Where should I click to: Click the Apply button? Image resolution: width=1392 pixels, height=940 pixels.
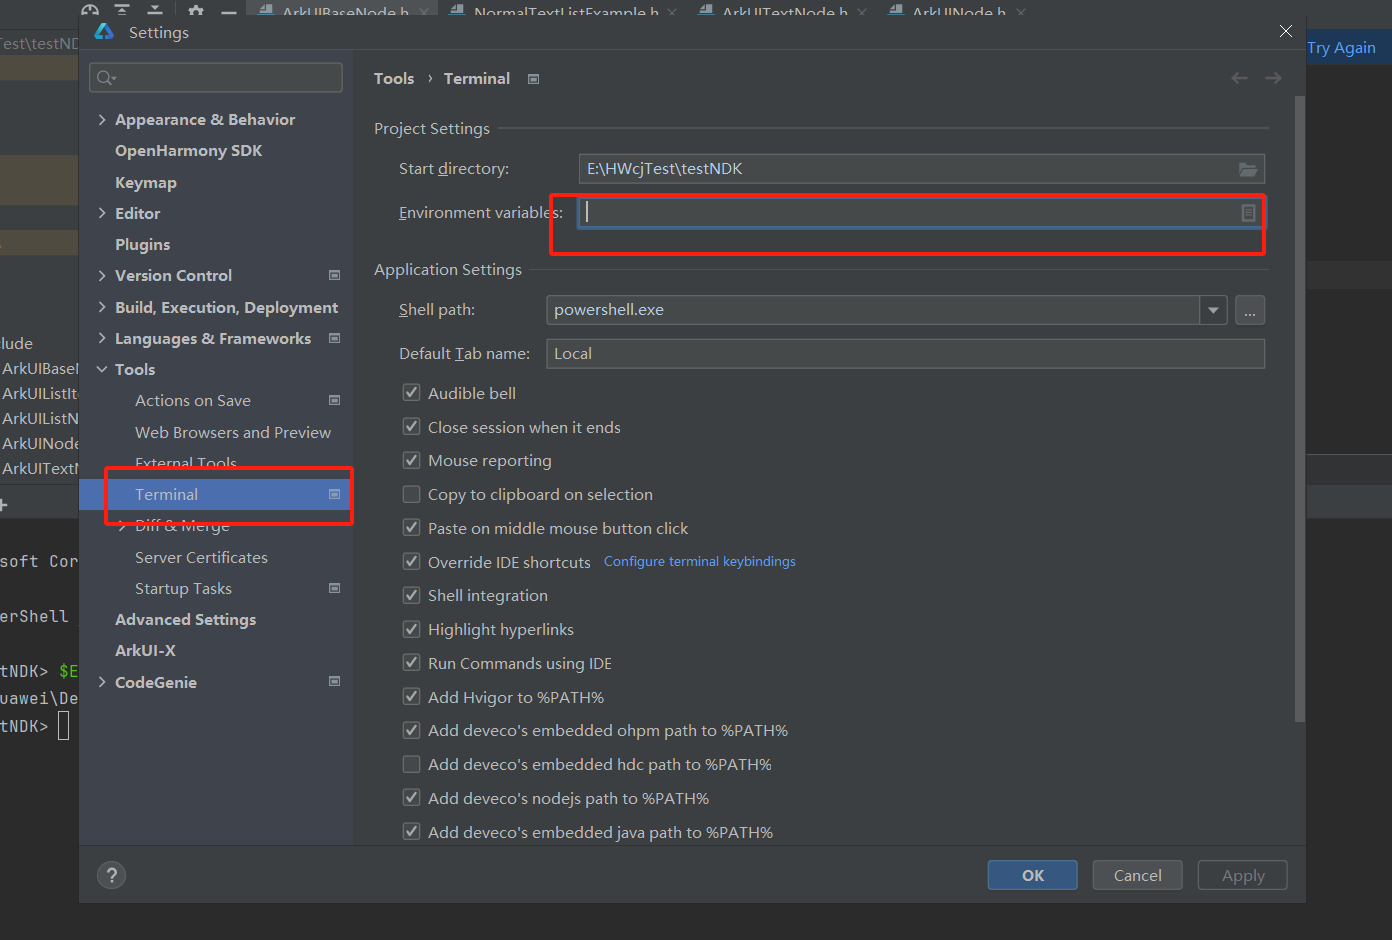[1243, 875]
